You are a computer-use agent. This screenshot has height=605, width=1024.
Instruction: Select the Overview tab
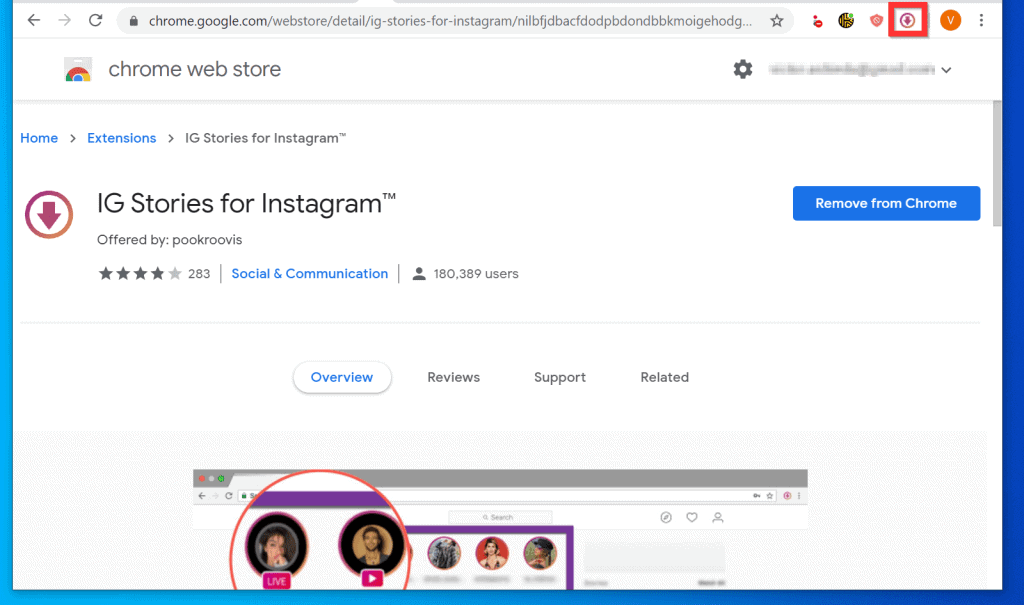(x=342, y=377)
